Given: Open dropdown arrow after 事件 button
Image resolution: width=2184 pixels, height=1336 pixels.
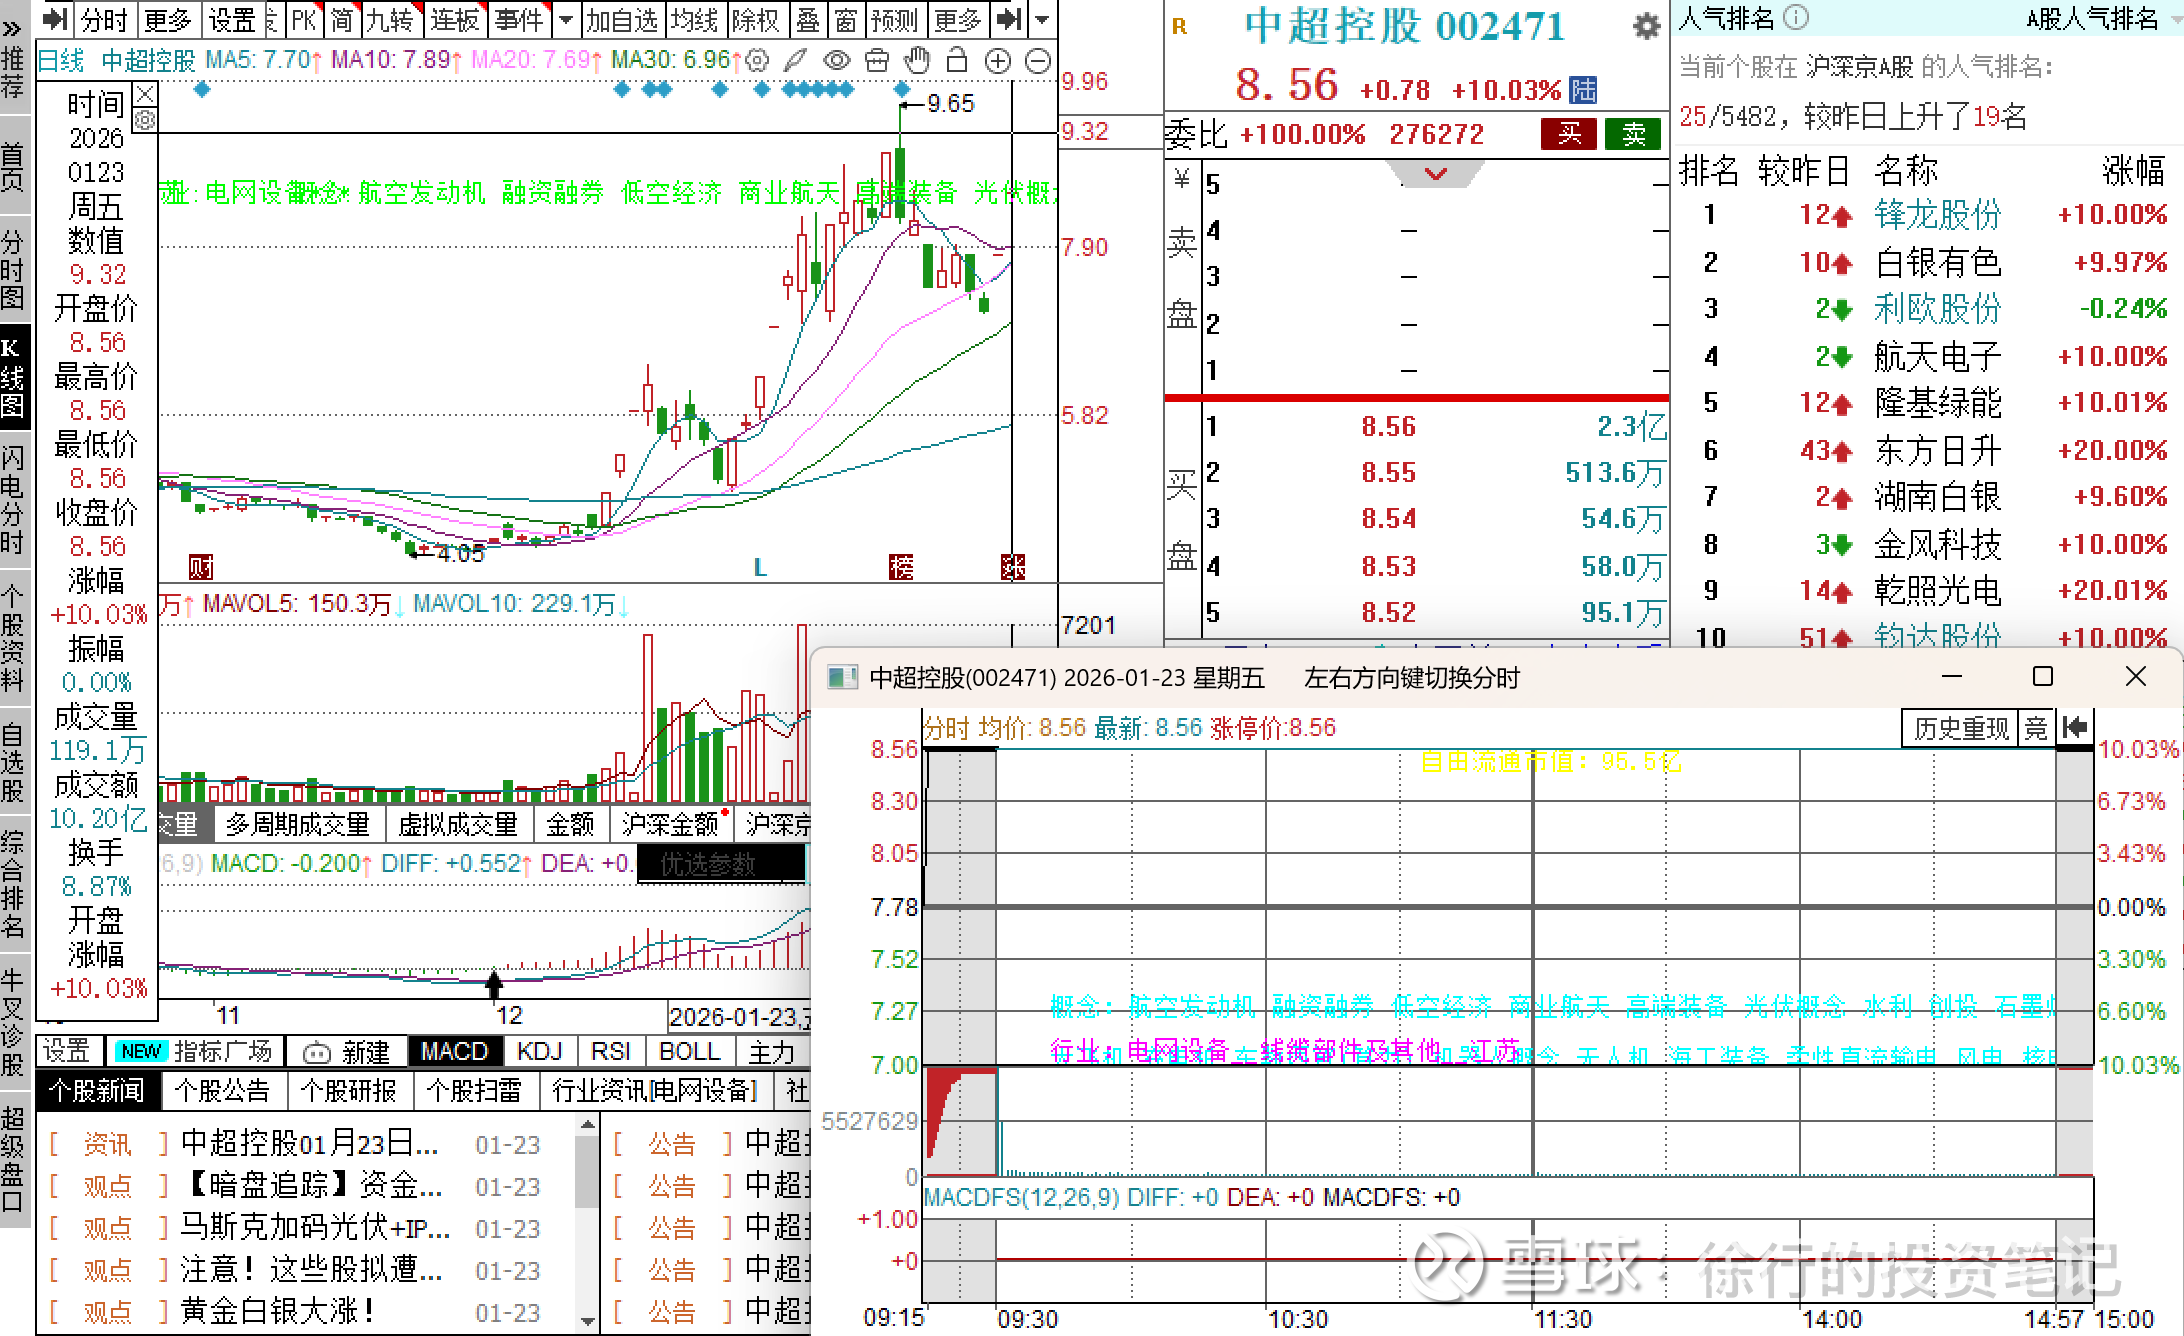Looking at the screenshot, I should [x=565, y=19].
